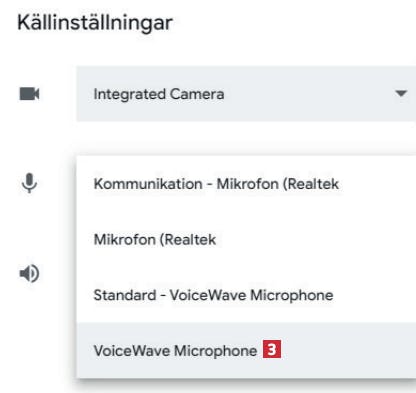Choose the Mikrofon (Realtek entry
The height and width of the screenshot is (393, 416).
point(246,239)
